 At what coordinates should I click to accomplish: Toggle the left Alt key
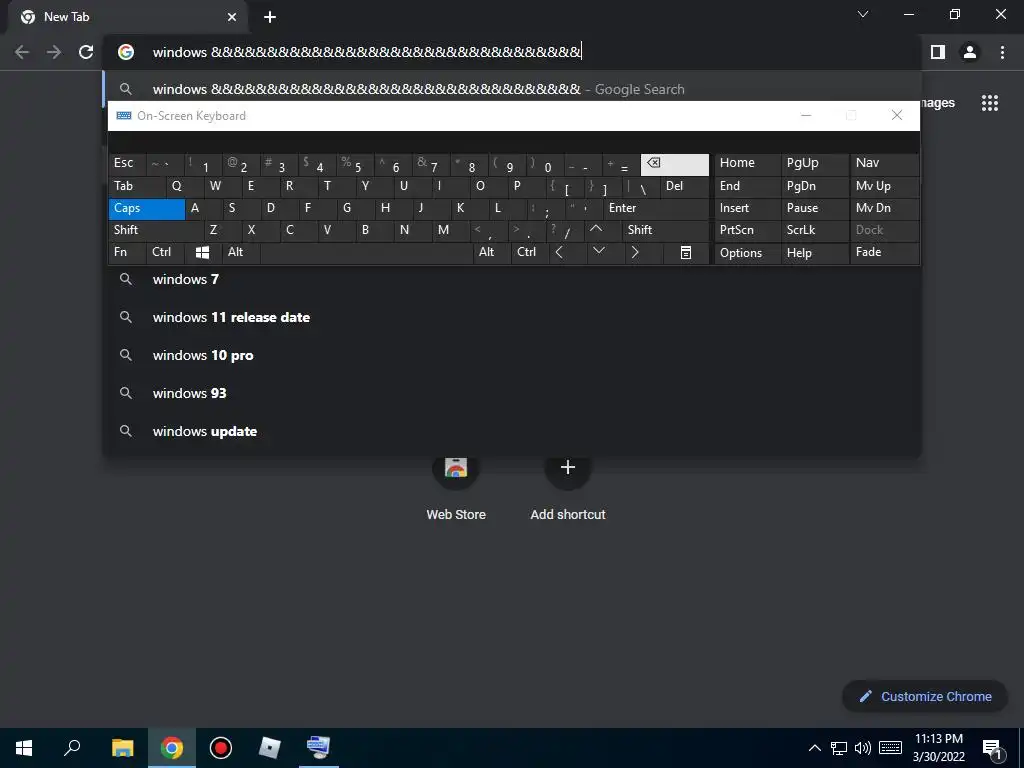coord(241,253)
